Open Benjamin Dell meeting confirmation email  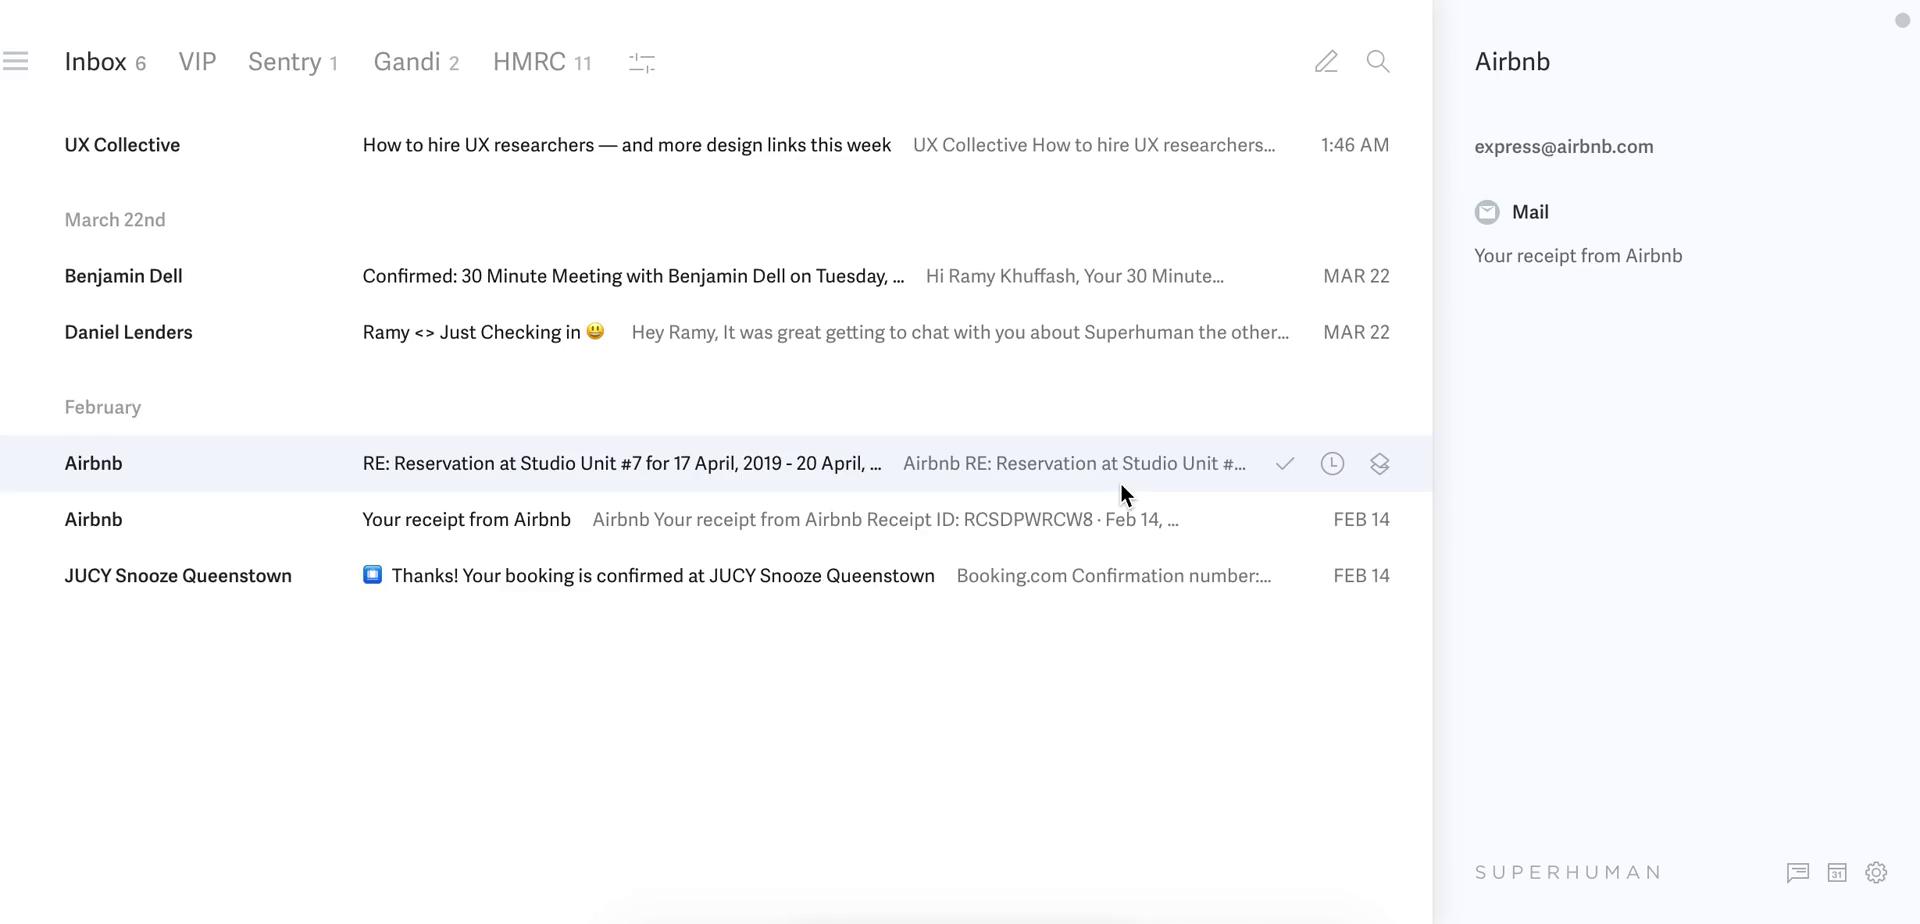click(x=716, y=276)
